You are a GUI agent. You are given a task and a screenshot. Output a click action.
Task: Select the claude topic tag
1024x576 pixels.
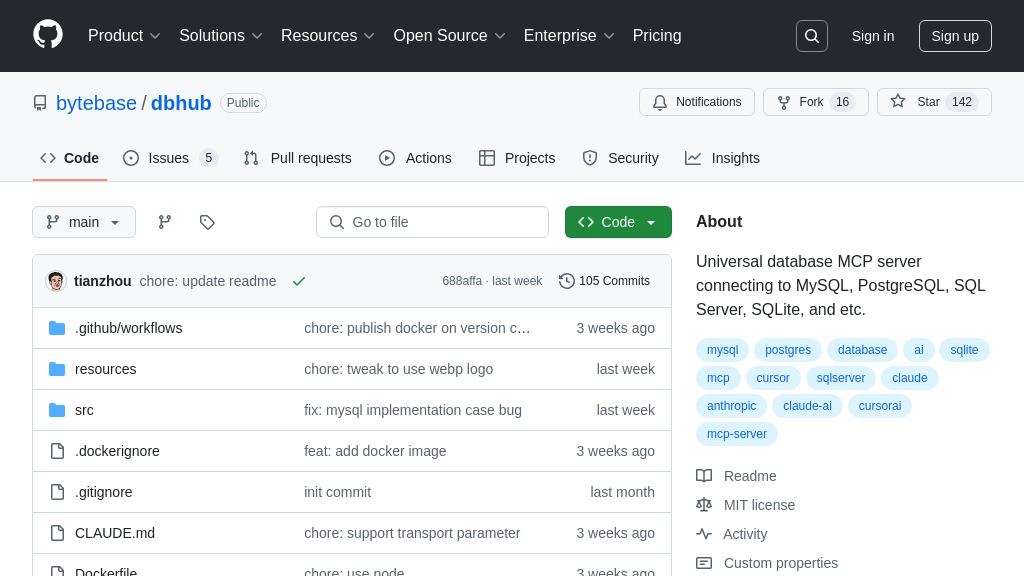click(x=910, y=378)
